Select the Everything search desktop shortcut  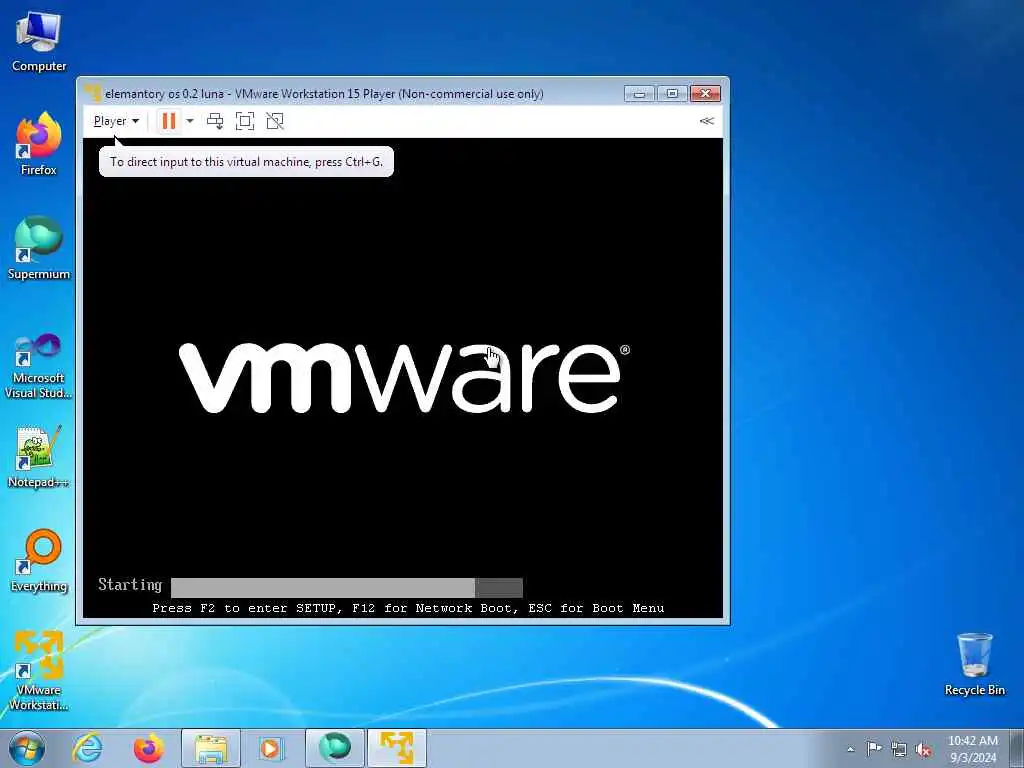39,560
